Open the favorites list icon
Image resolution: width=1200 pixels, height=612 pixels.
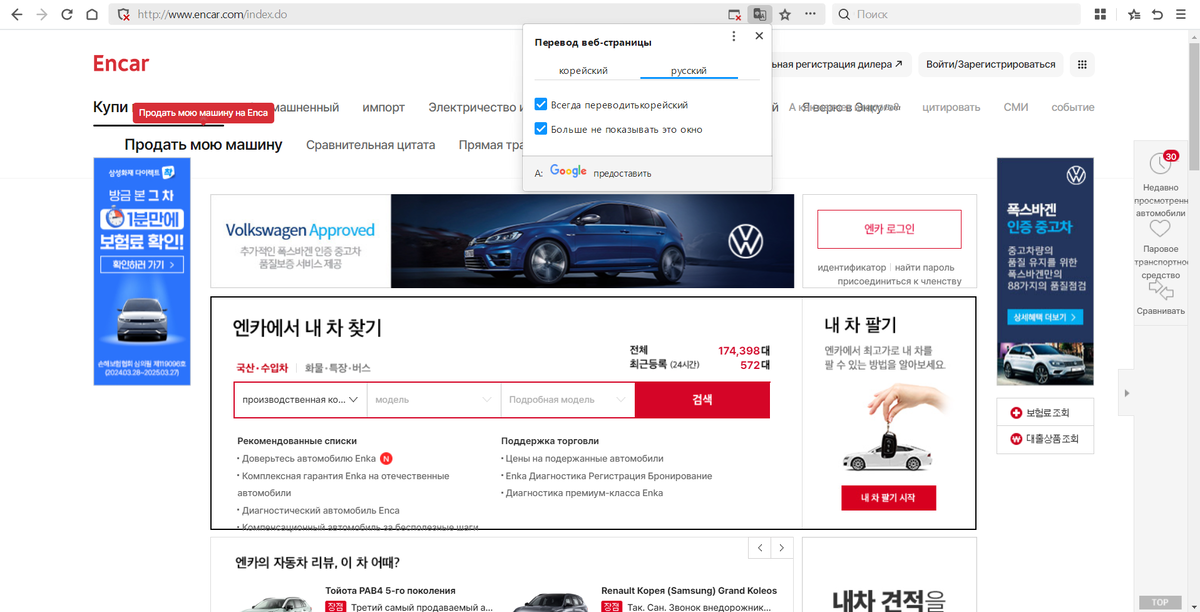coord(1134,15)
